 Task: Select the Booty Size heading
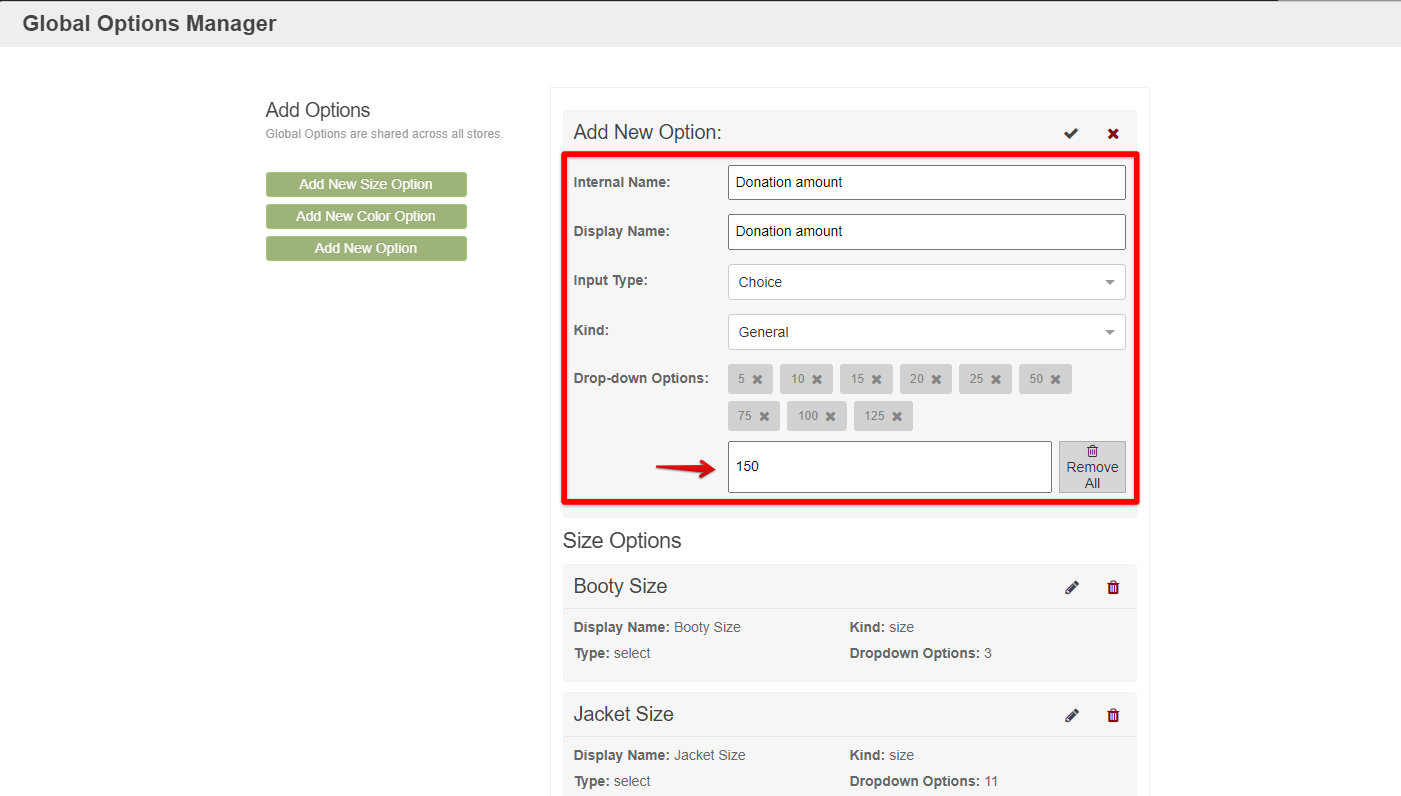620,586
